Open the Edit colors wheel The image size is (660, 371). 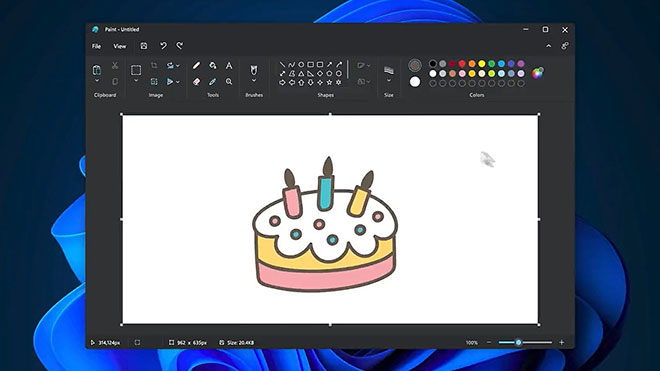(x=538, y=73)
